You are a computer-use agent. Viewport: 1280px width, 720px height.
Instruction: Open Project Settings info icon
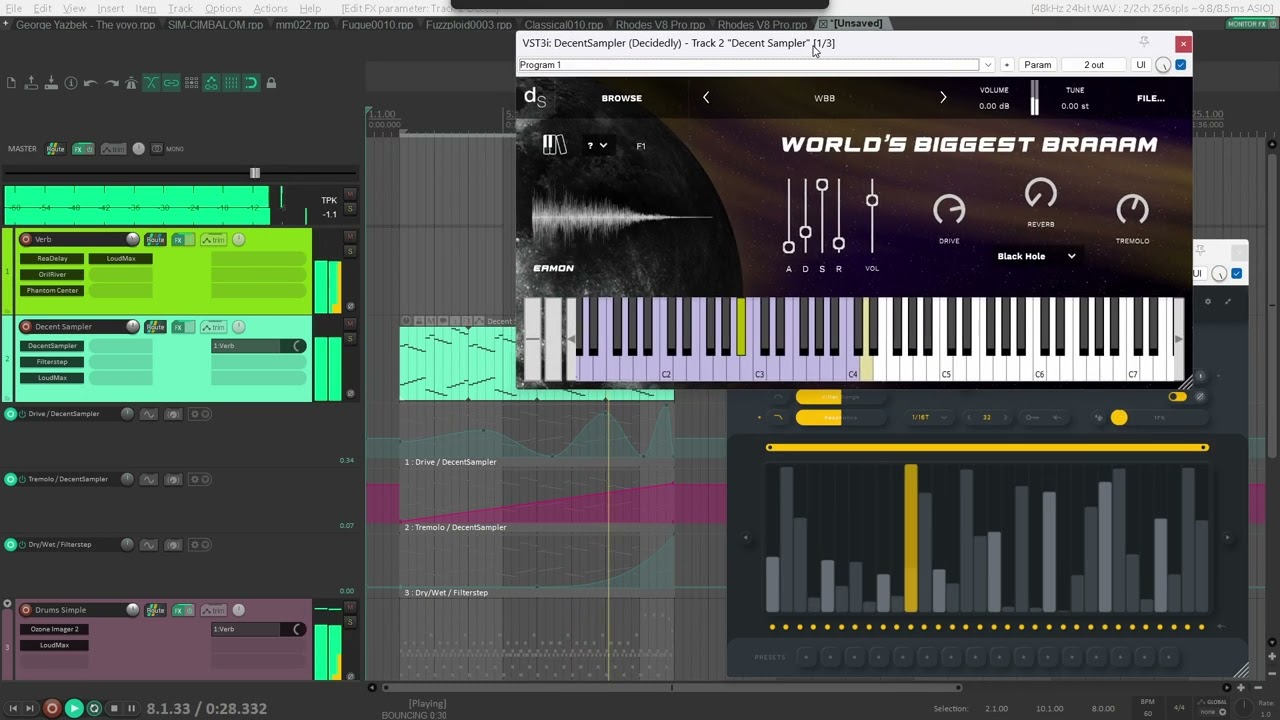tap(71, 83)
